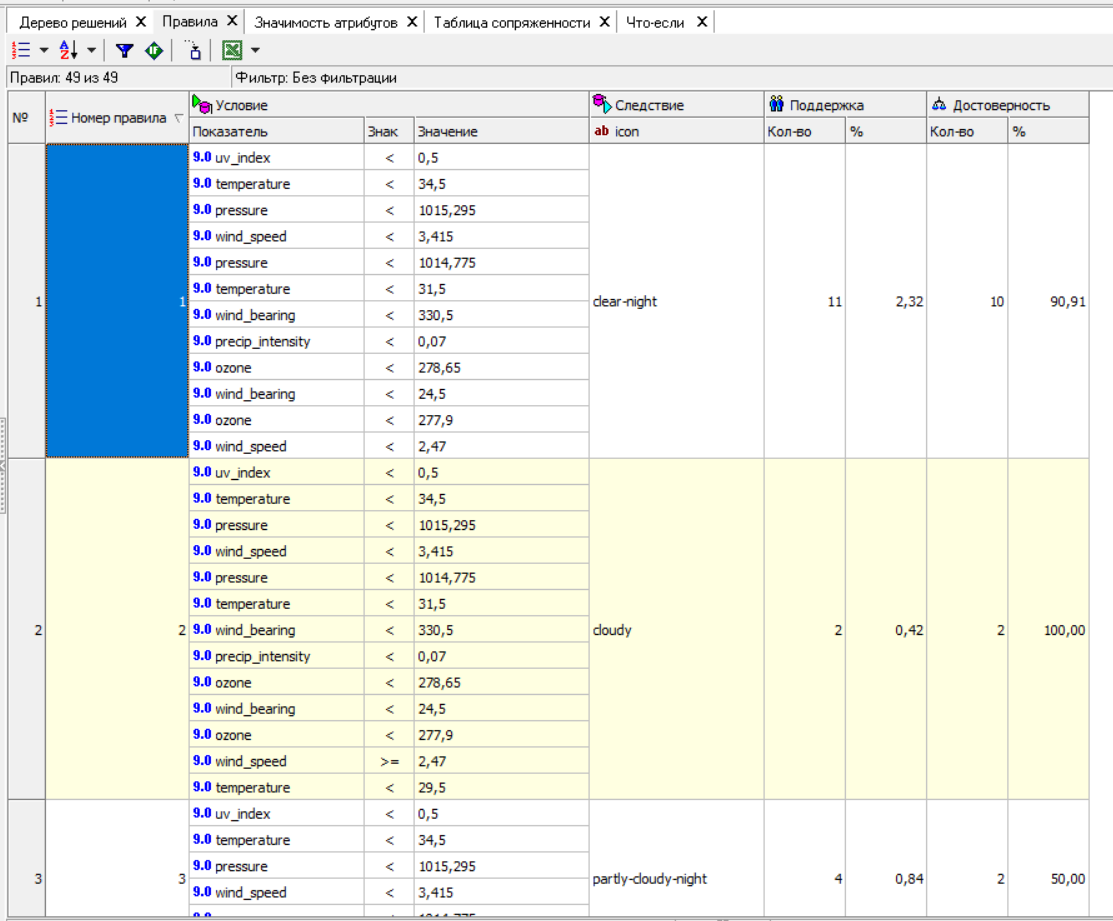Click the Следствие column header
The height and width of the screenshot is (921, 1113).
pos(676,105)
